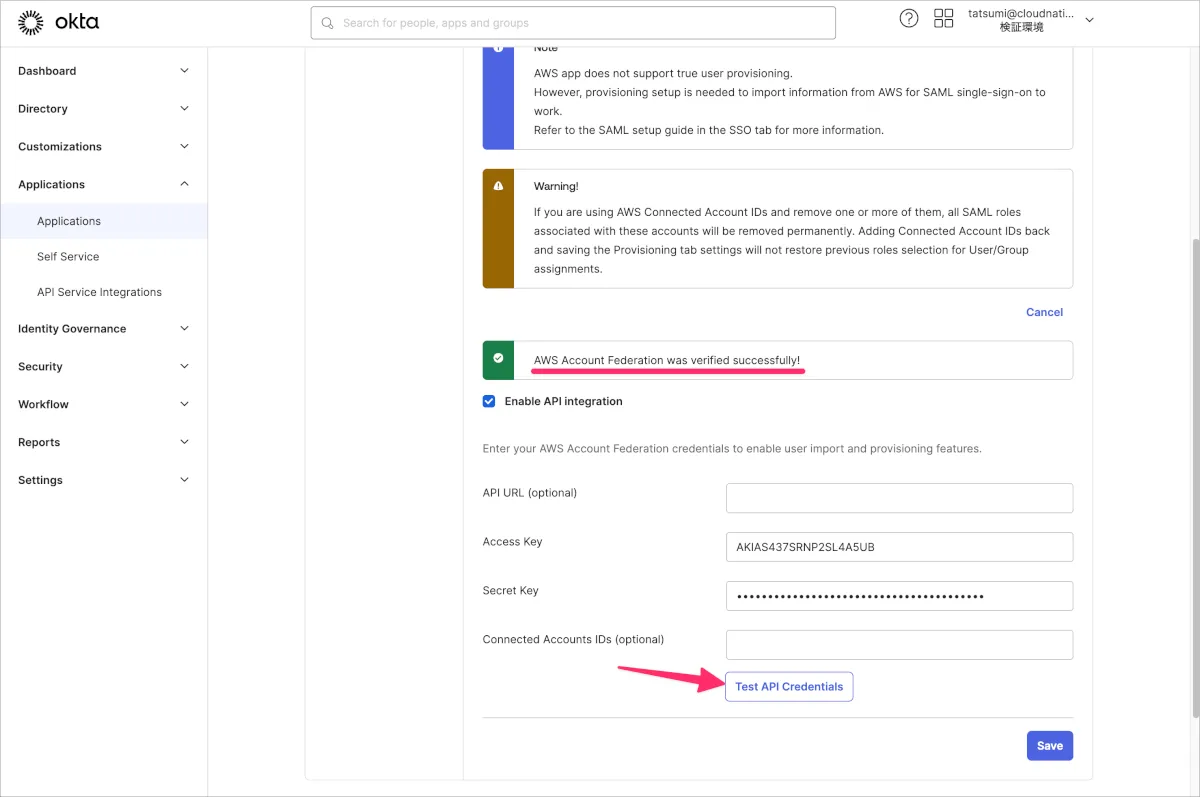
Task: Select Applications submenu item
Action: click(69, 221)
